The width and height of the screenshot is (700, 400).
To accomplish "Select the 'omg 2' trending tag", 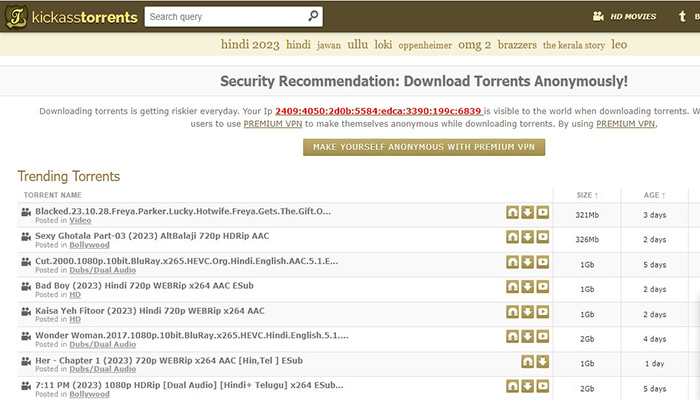I will coord(475,45).
